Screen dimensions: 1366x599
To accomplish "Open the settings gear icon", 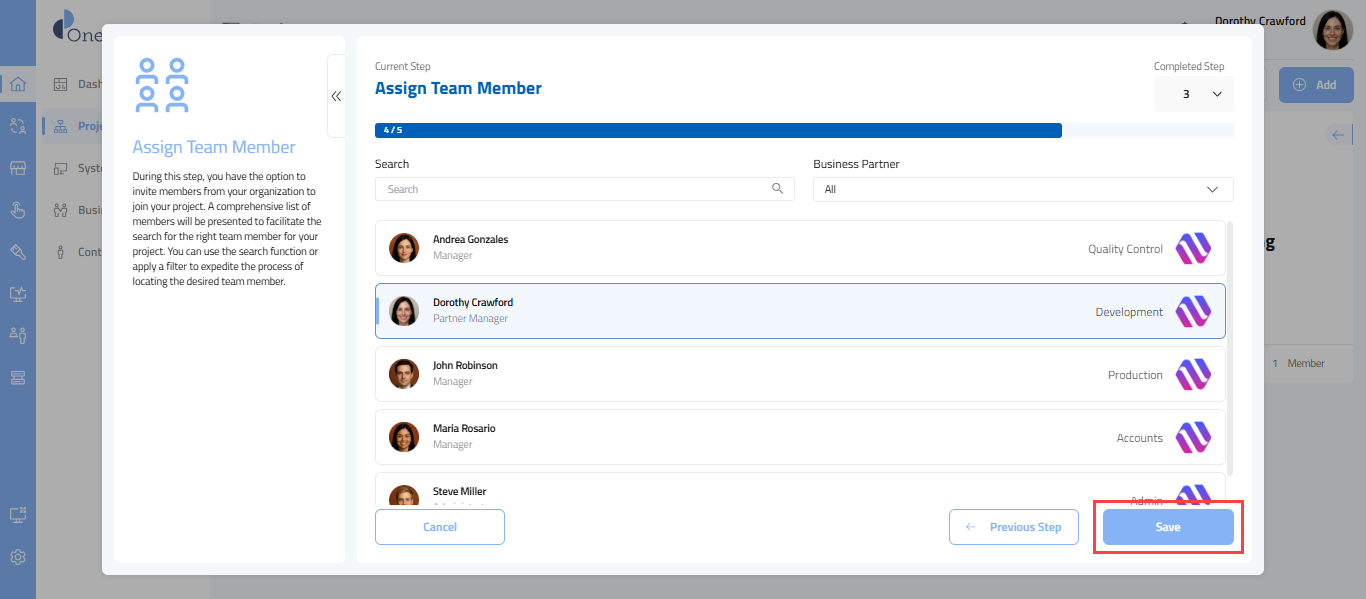I will [x=17, y=557].
